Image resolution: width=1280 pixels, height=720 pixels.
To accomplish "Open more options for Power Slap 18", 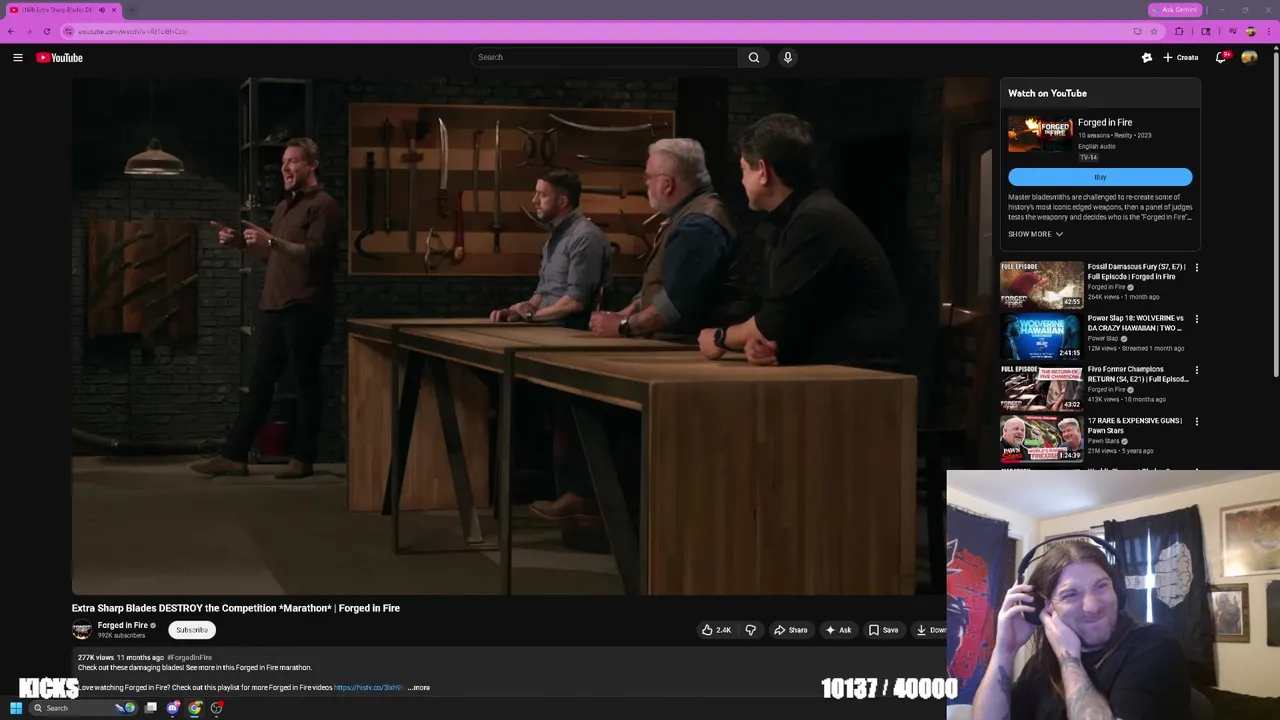I will [x=1196, y=319].
